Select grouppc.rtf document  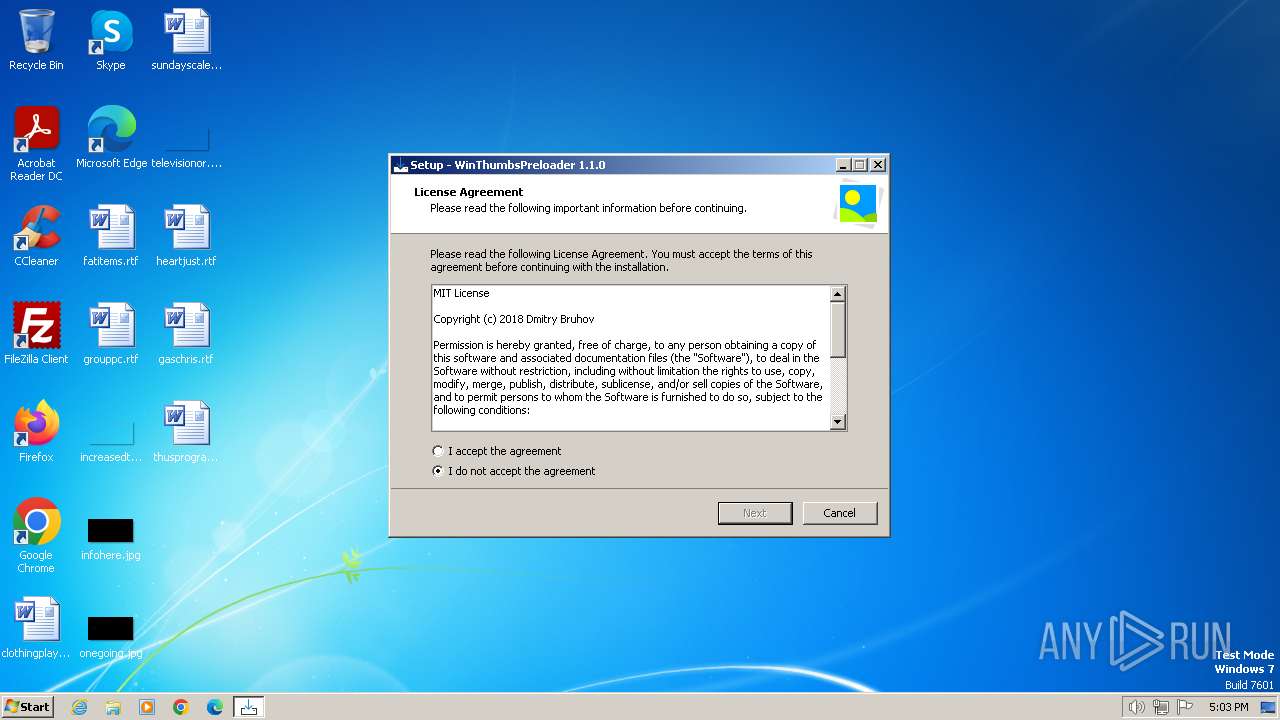(111, 334)
